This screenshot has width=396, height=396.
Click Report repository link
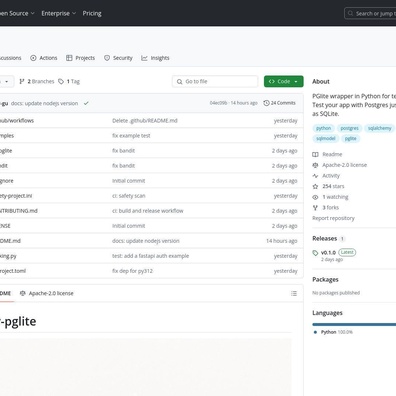[333, 218]
